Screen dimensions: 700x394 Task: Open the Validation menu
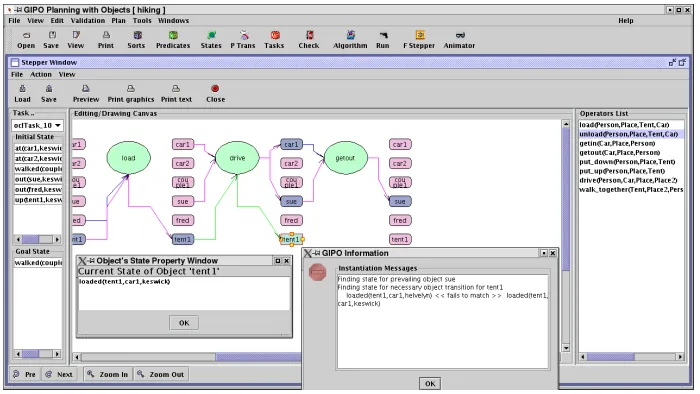click(x=88, y=21)
